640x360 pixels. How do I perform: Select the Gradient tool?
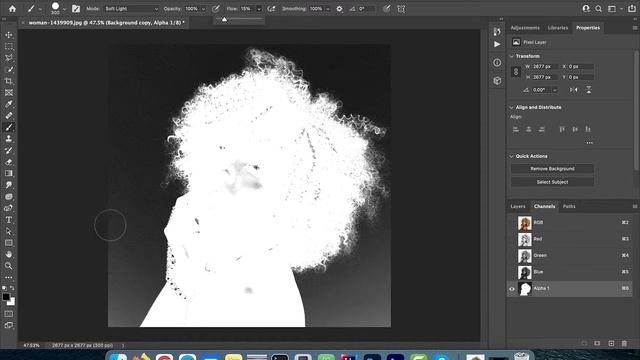point(9,173)
